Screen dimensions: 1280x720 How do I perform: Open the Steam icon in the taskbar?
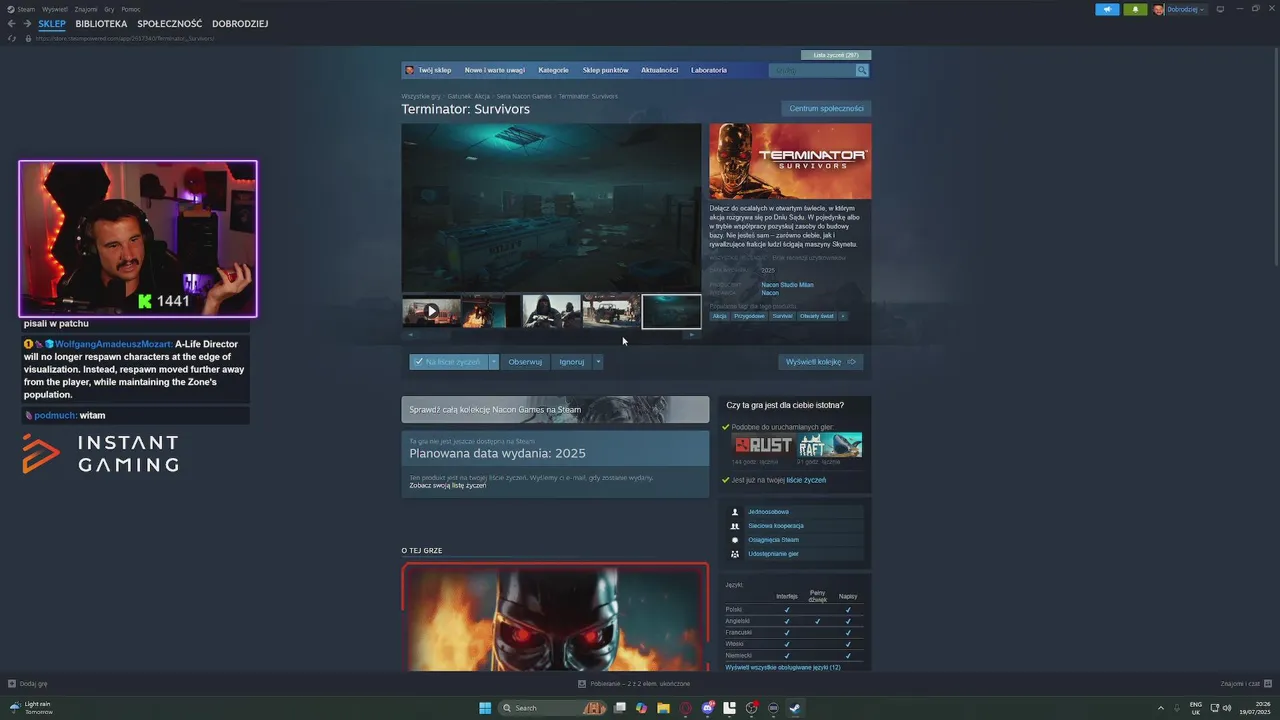point(795,708)
